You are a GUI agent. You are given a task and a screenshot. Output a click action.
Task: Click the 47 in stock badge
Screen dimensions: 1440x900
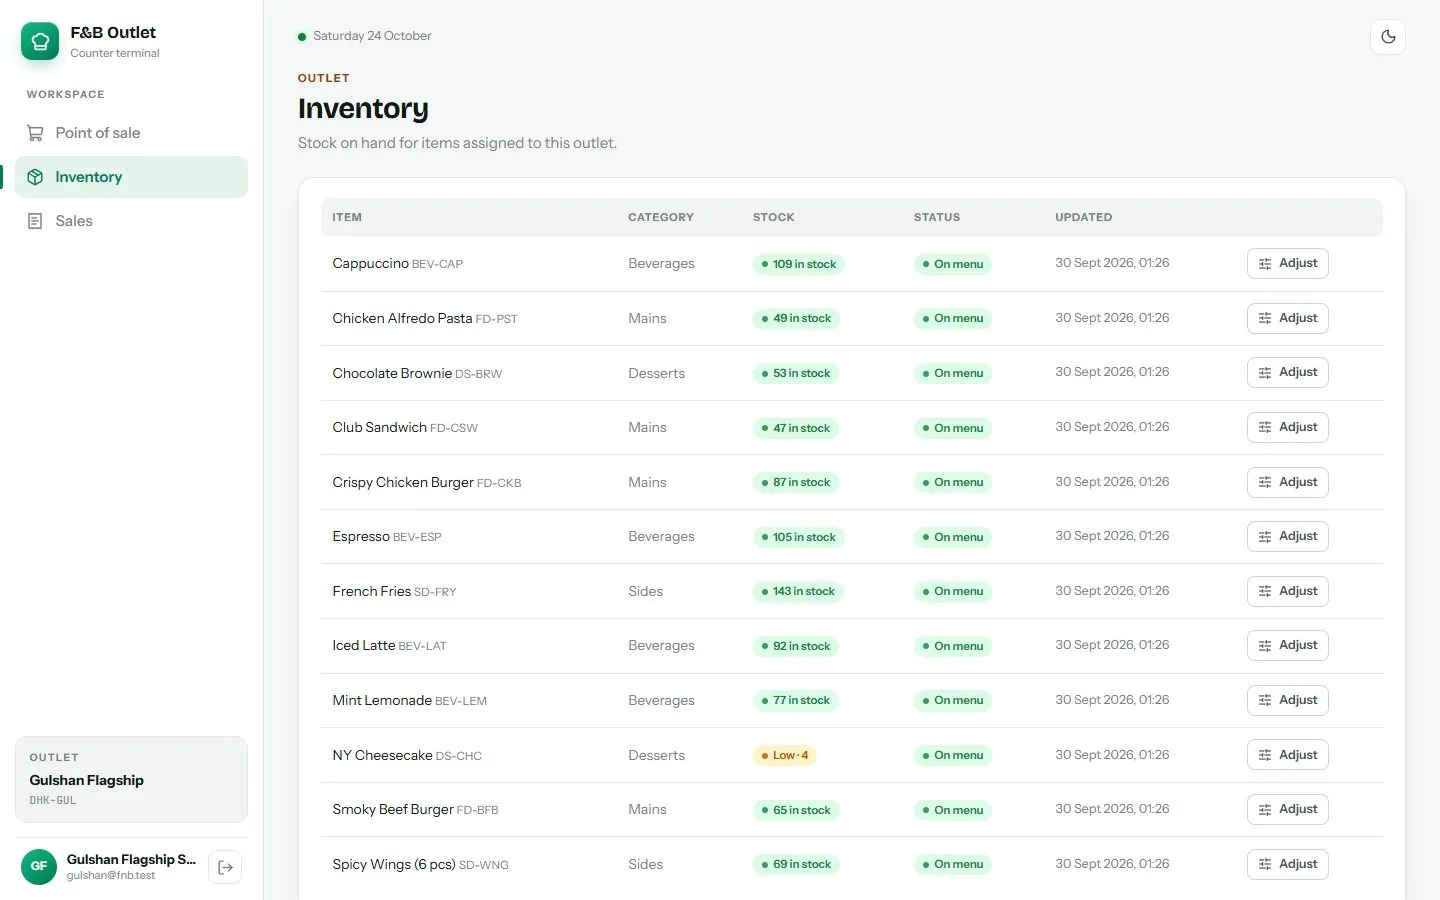(x=796, y=428)
